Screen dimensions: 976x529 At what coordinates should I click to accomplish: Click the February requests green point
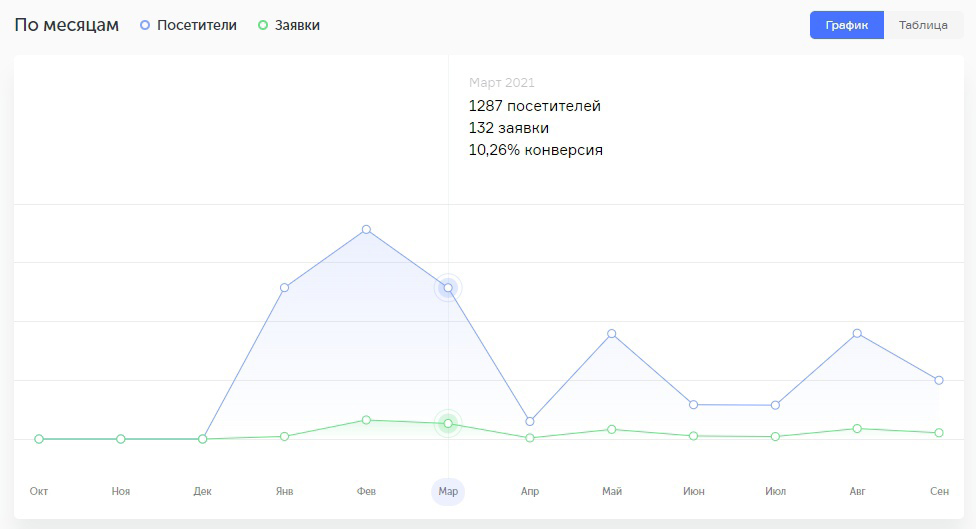pos(366,420)
